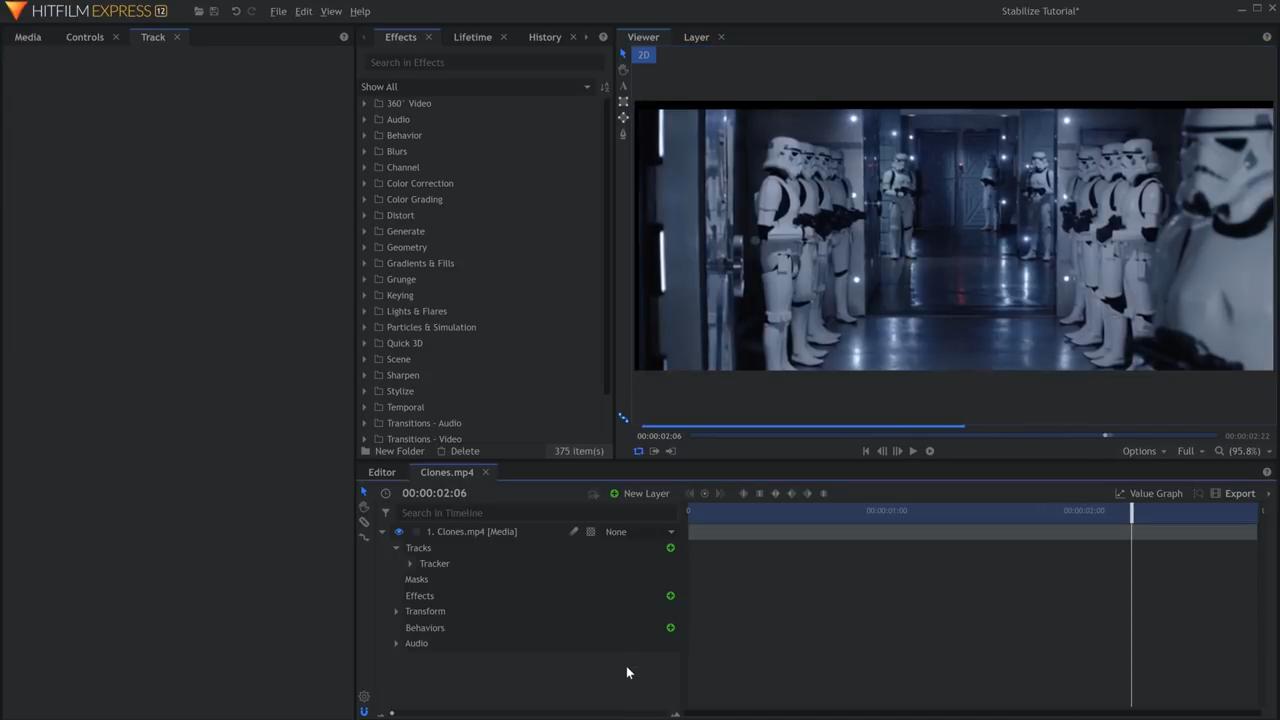Click the timeline filter funnel icon

[385, 513]
